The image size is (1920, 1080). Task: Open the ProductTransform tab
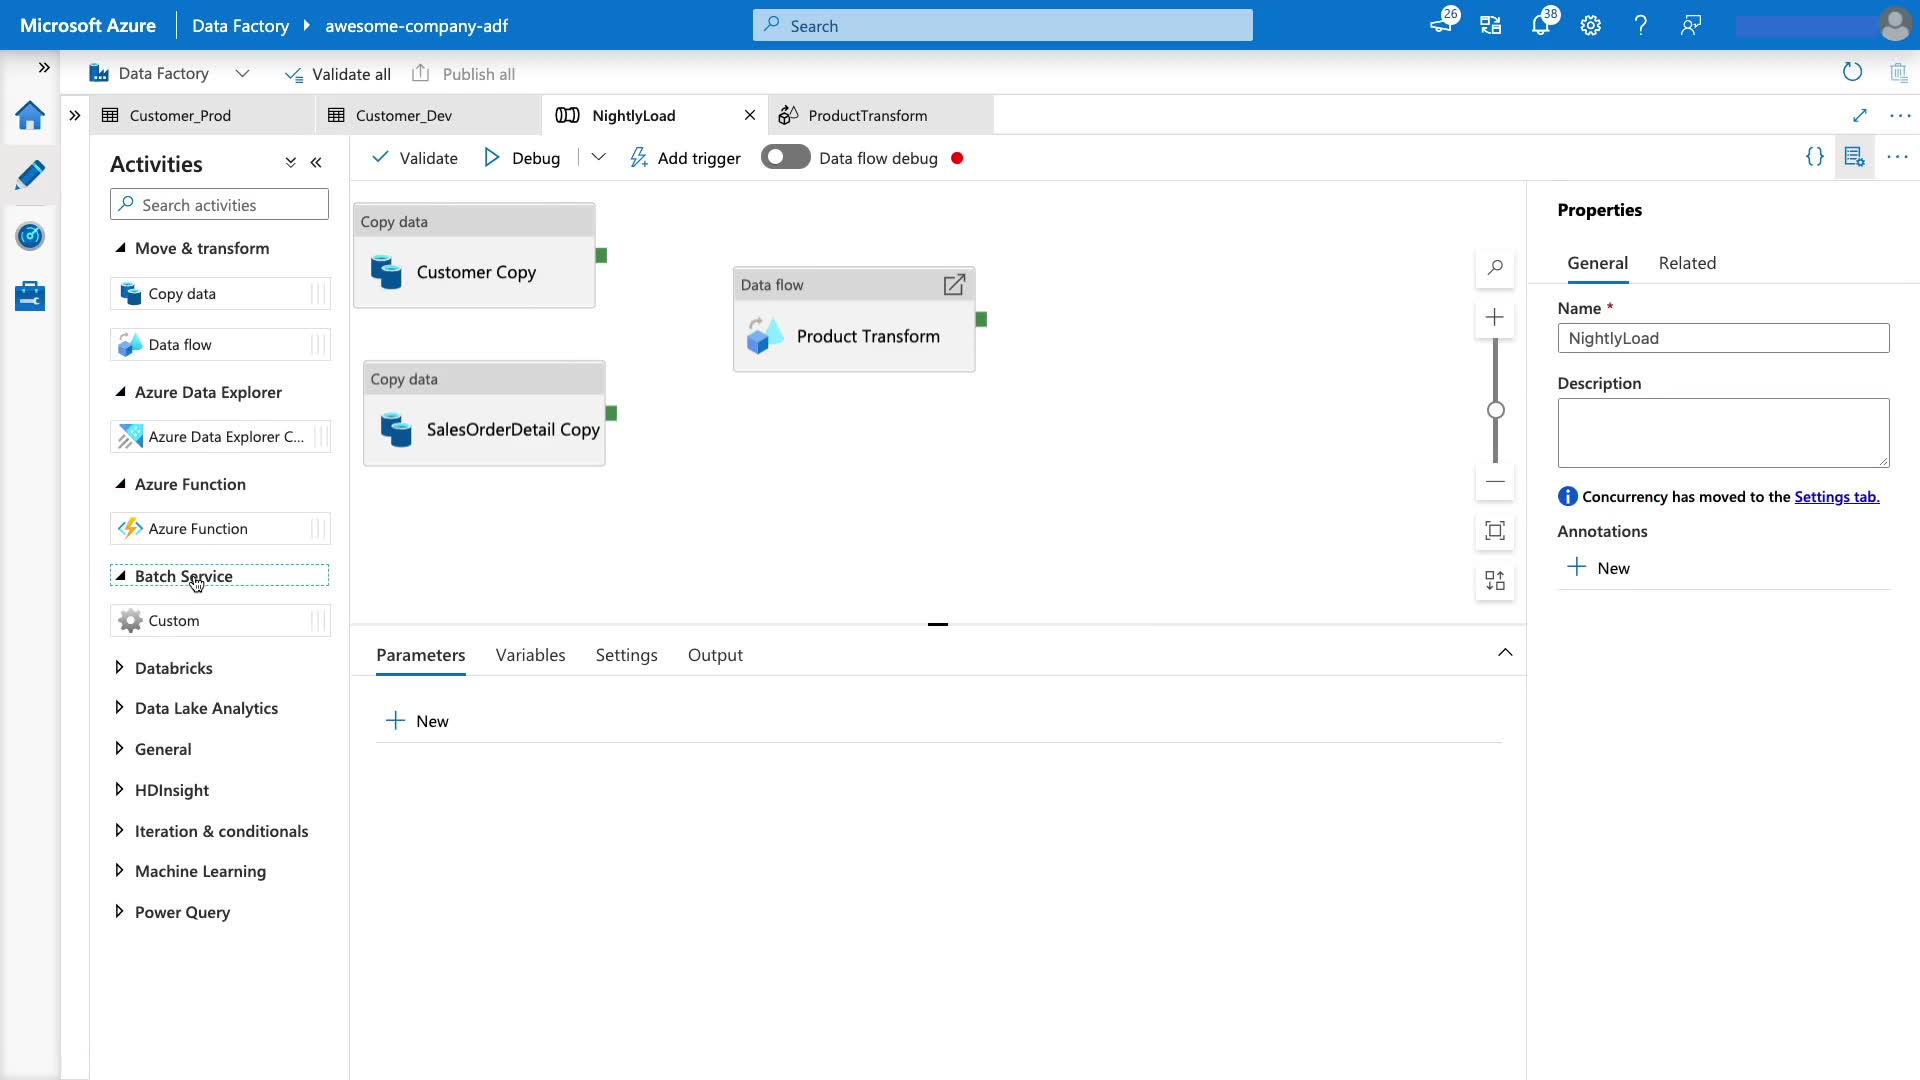(x=867, y=116)
